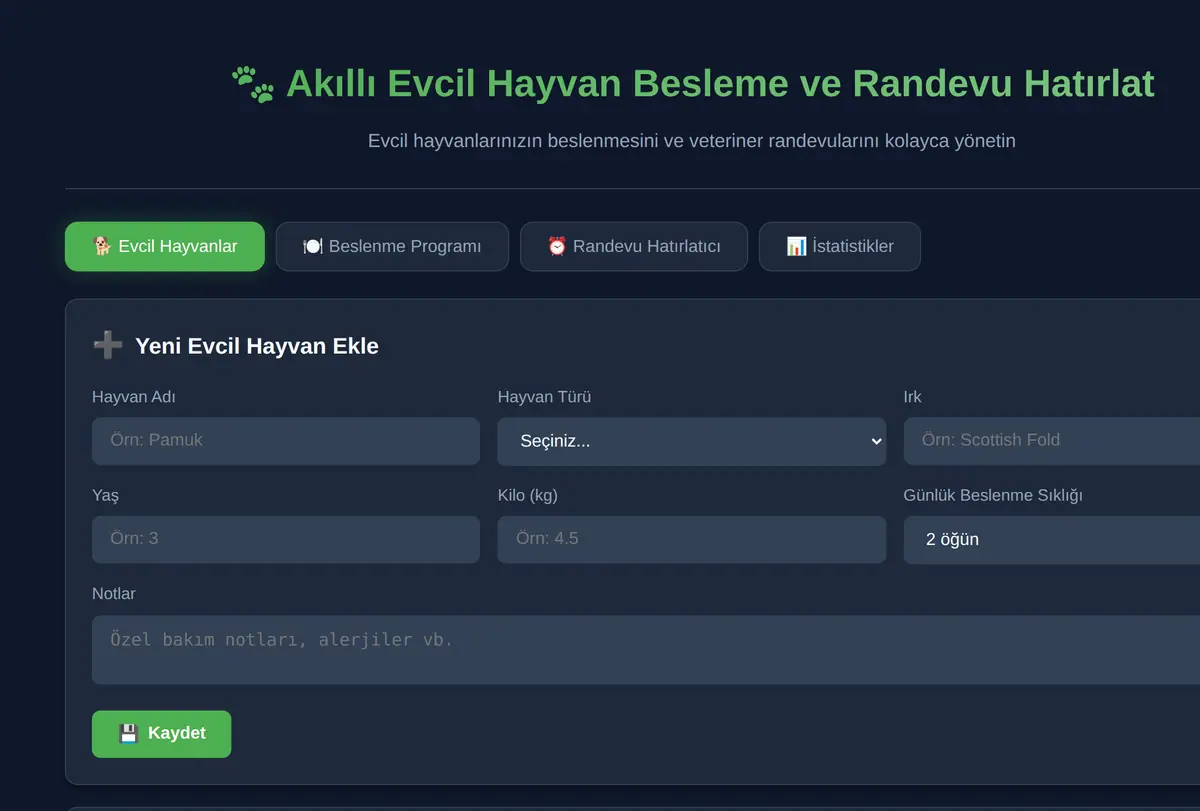The height and width of the screenshot is (811, 1200).
Task: Click the page title Akıllı Evcil Hayvan Besleme
Action: tap(720, 84)
